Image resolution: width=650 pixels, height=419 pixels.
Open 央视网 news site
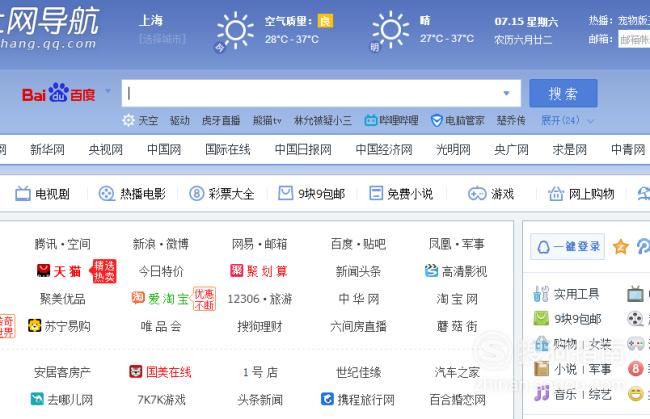pos(106,150)
